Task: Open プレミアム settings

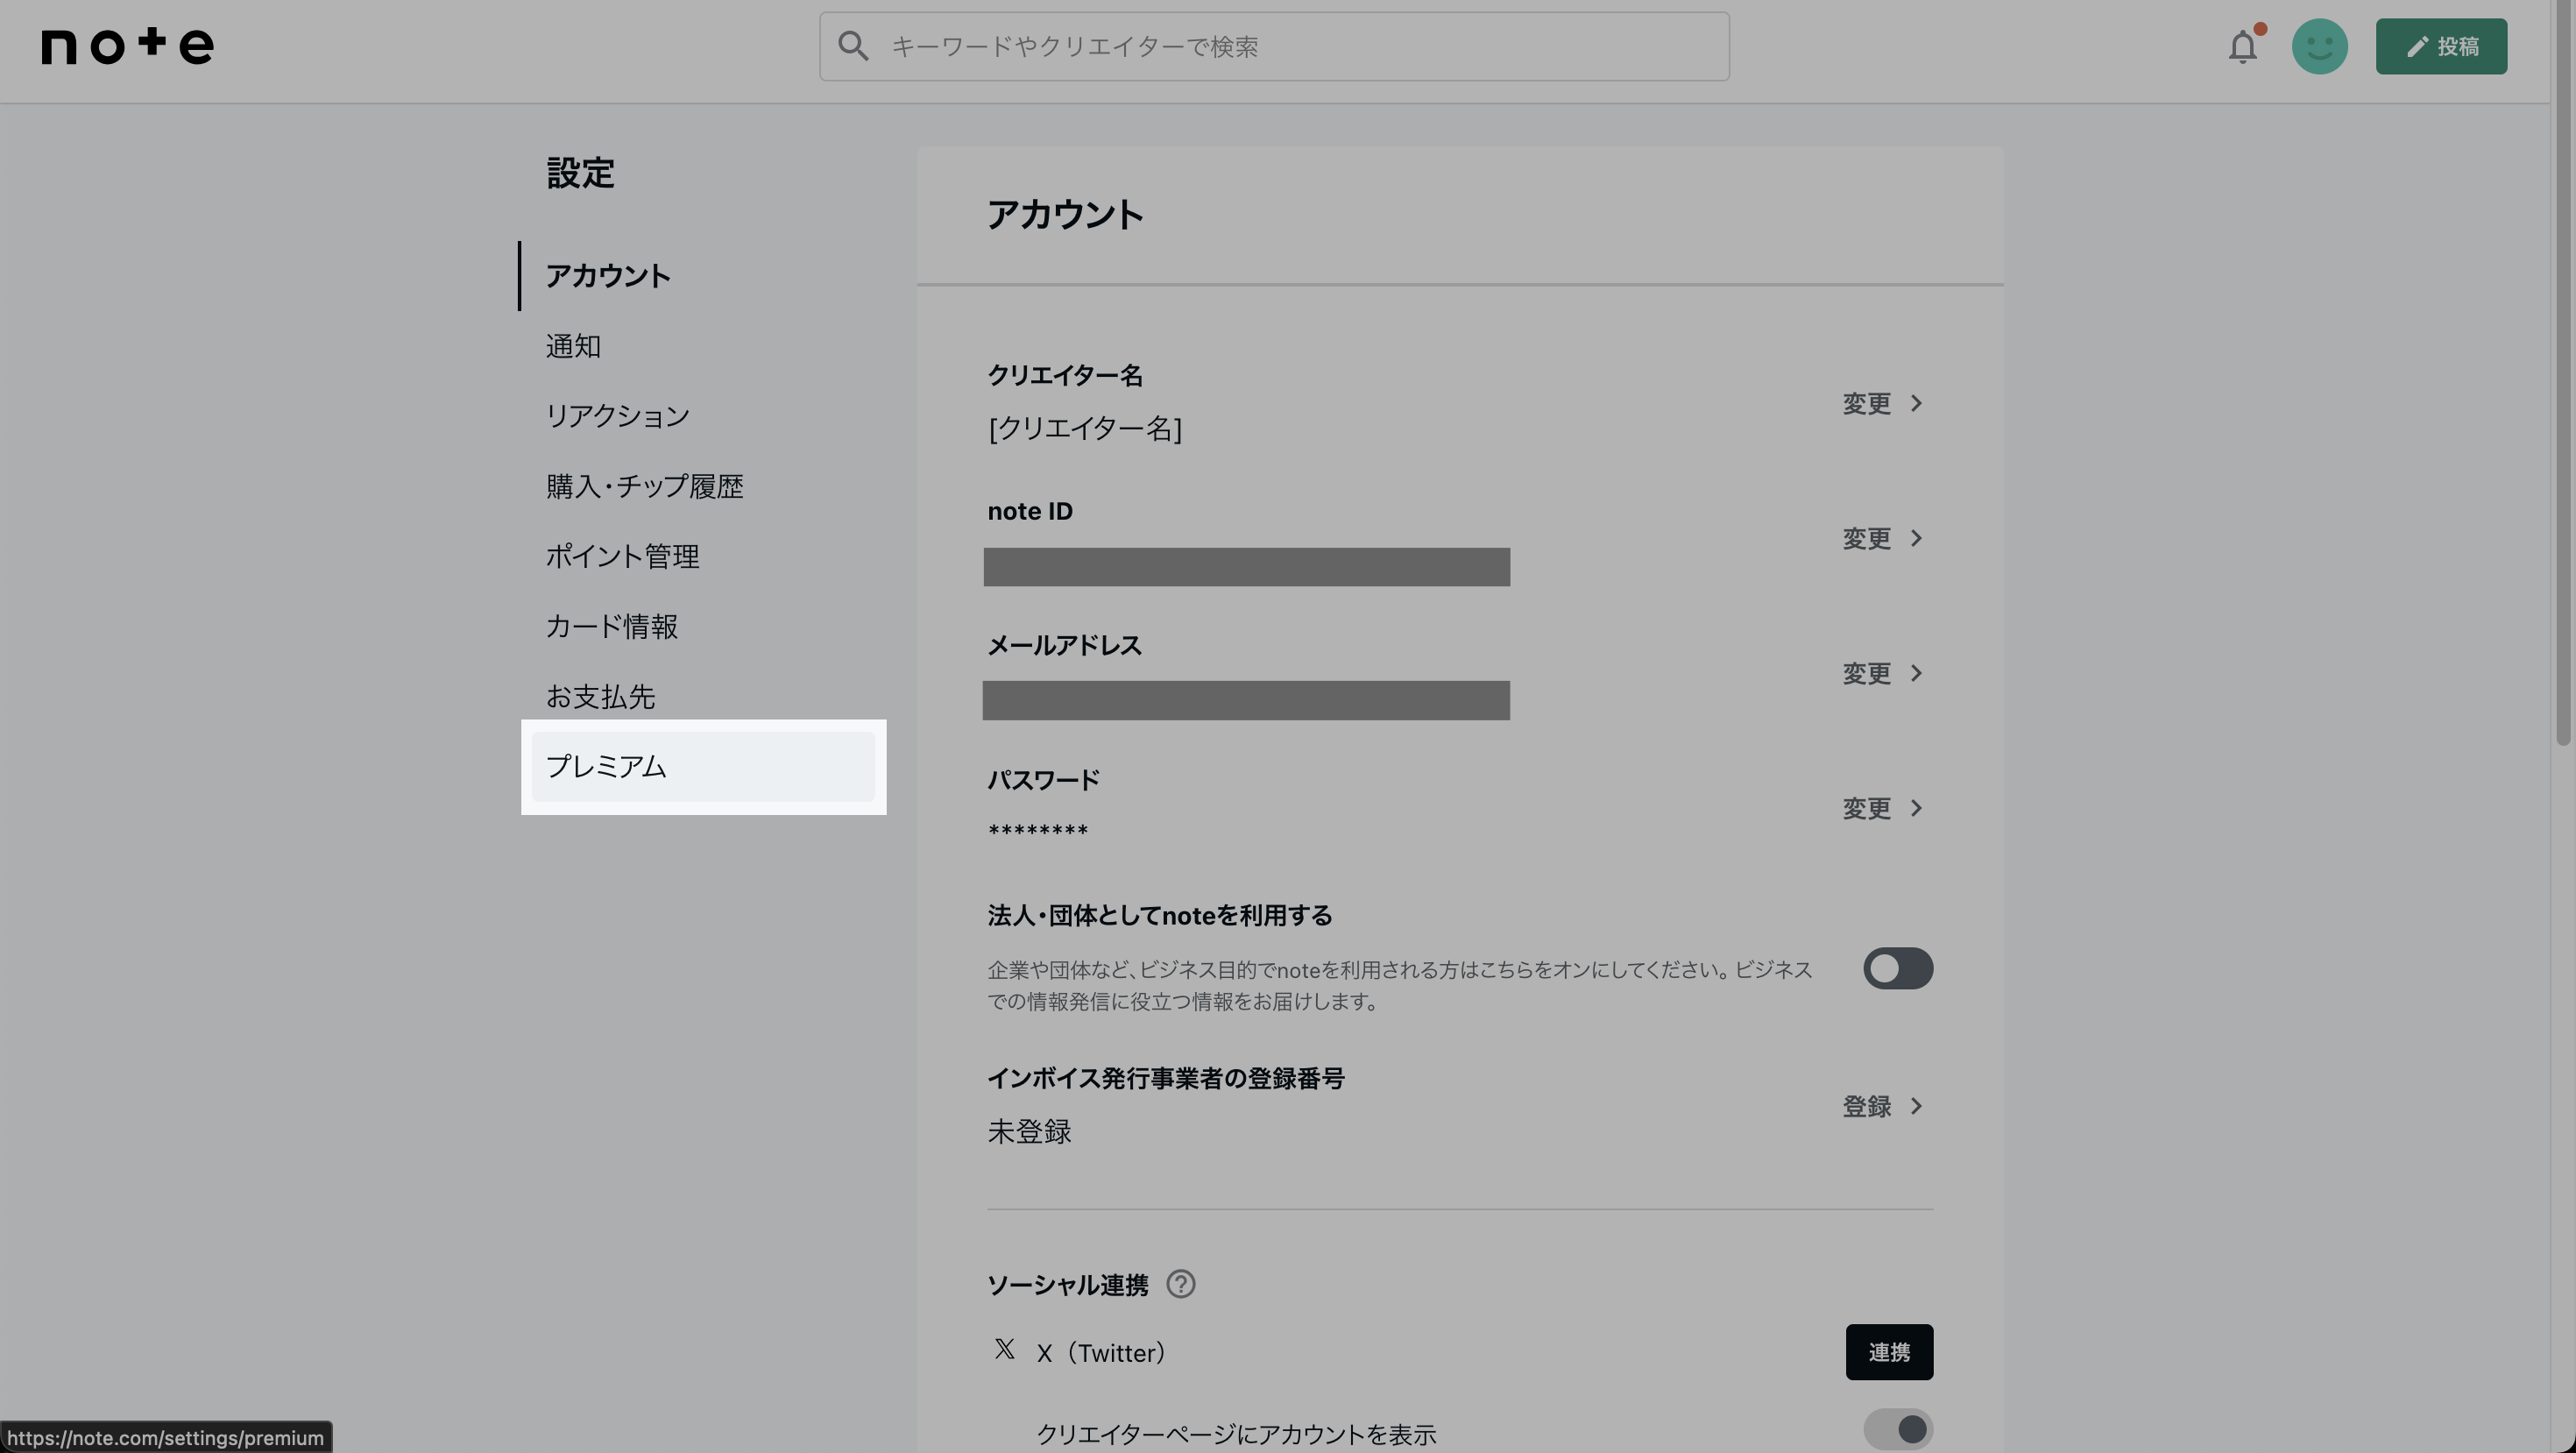Action: click(x=703, y=766)
